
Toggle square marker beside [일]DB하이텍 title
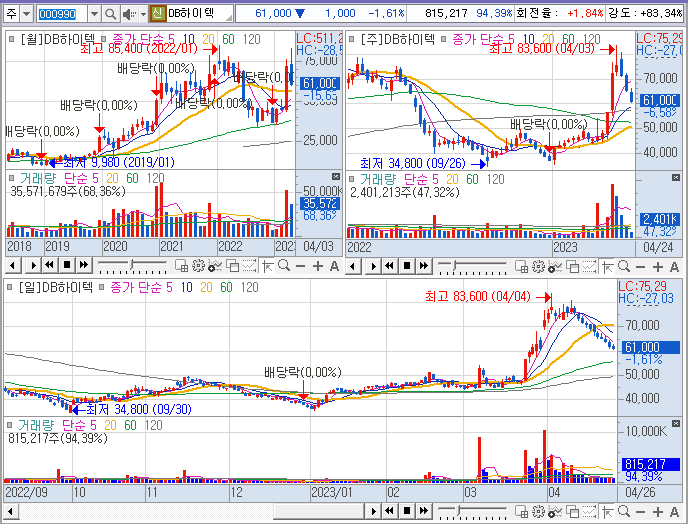(x=10, y=287)
